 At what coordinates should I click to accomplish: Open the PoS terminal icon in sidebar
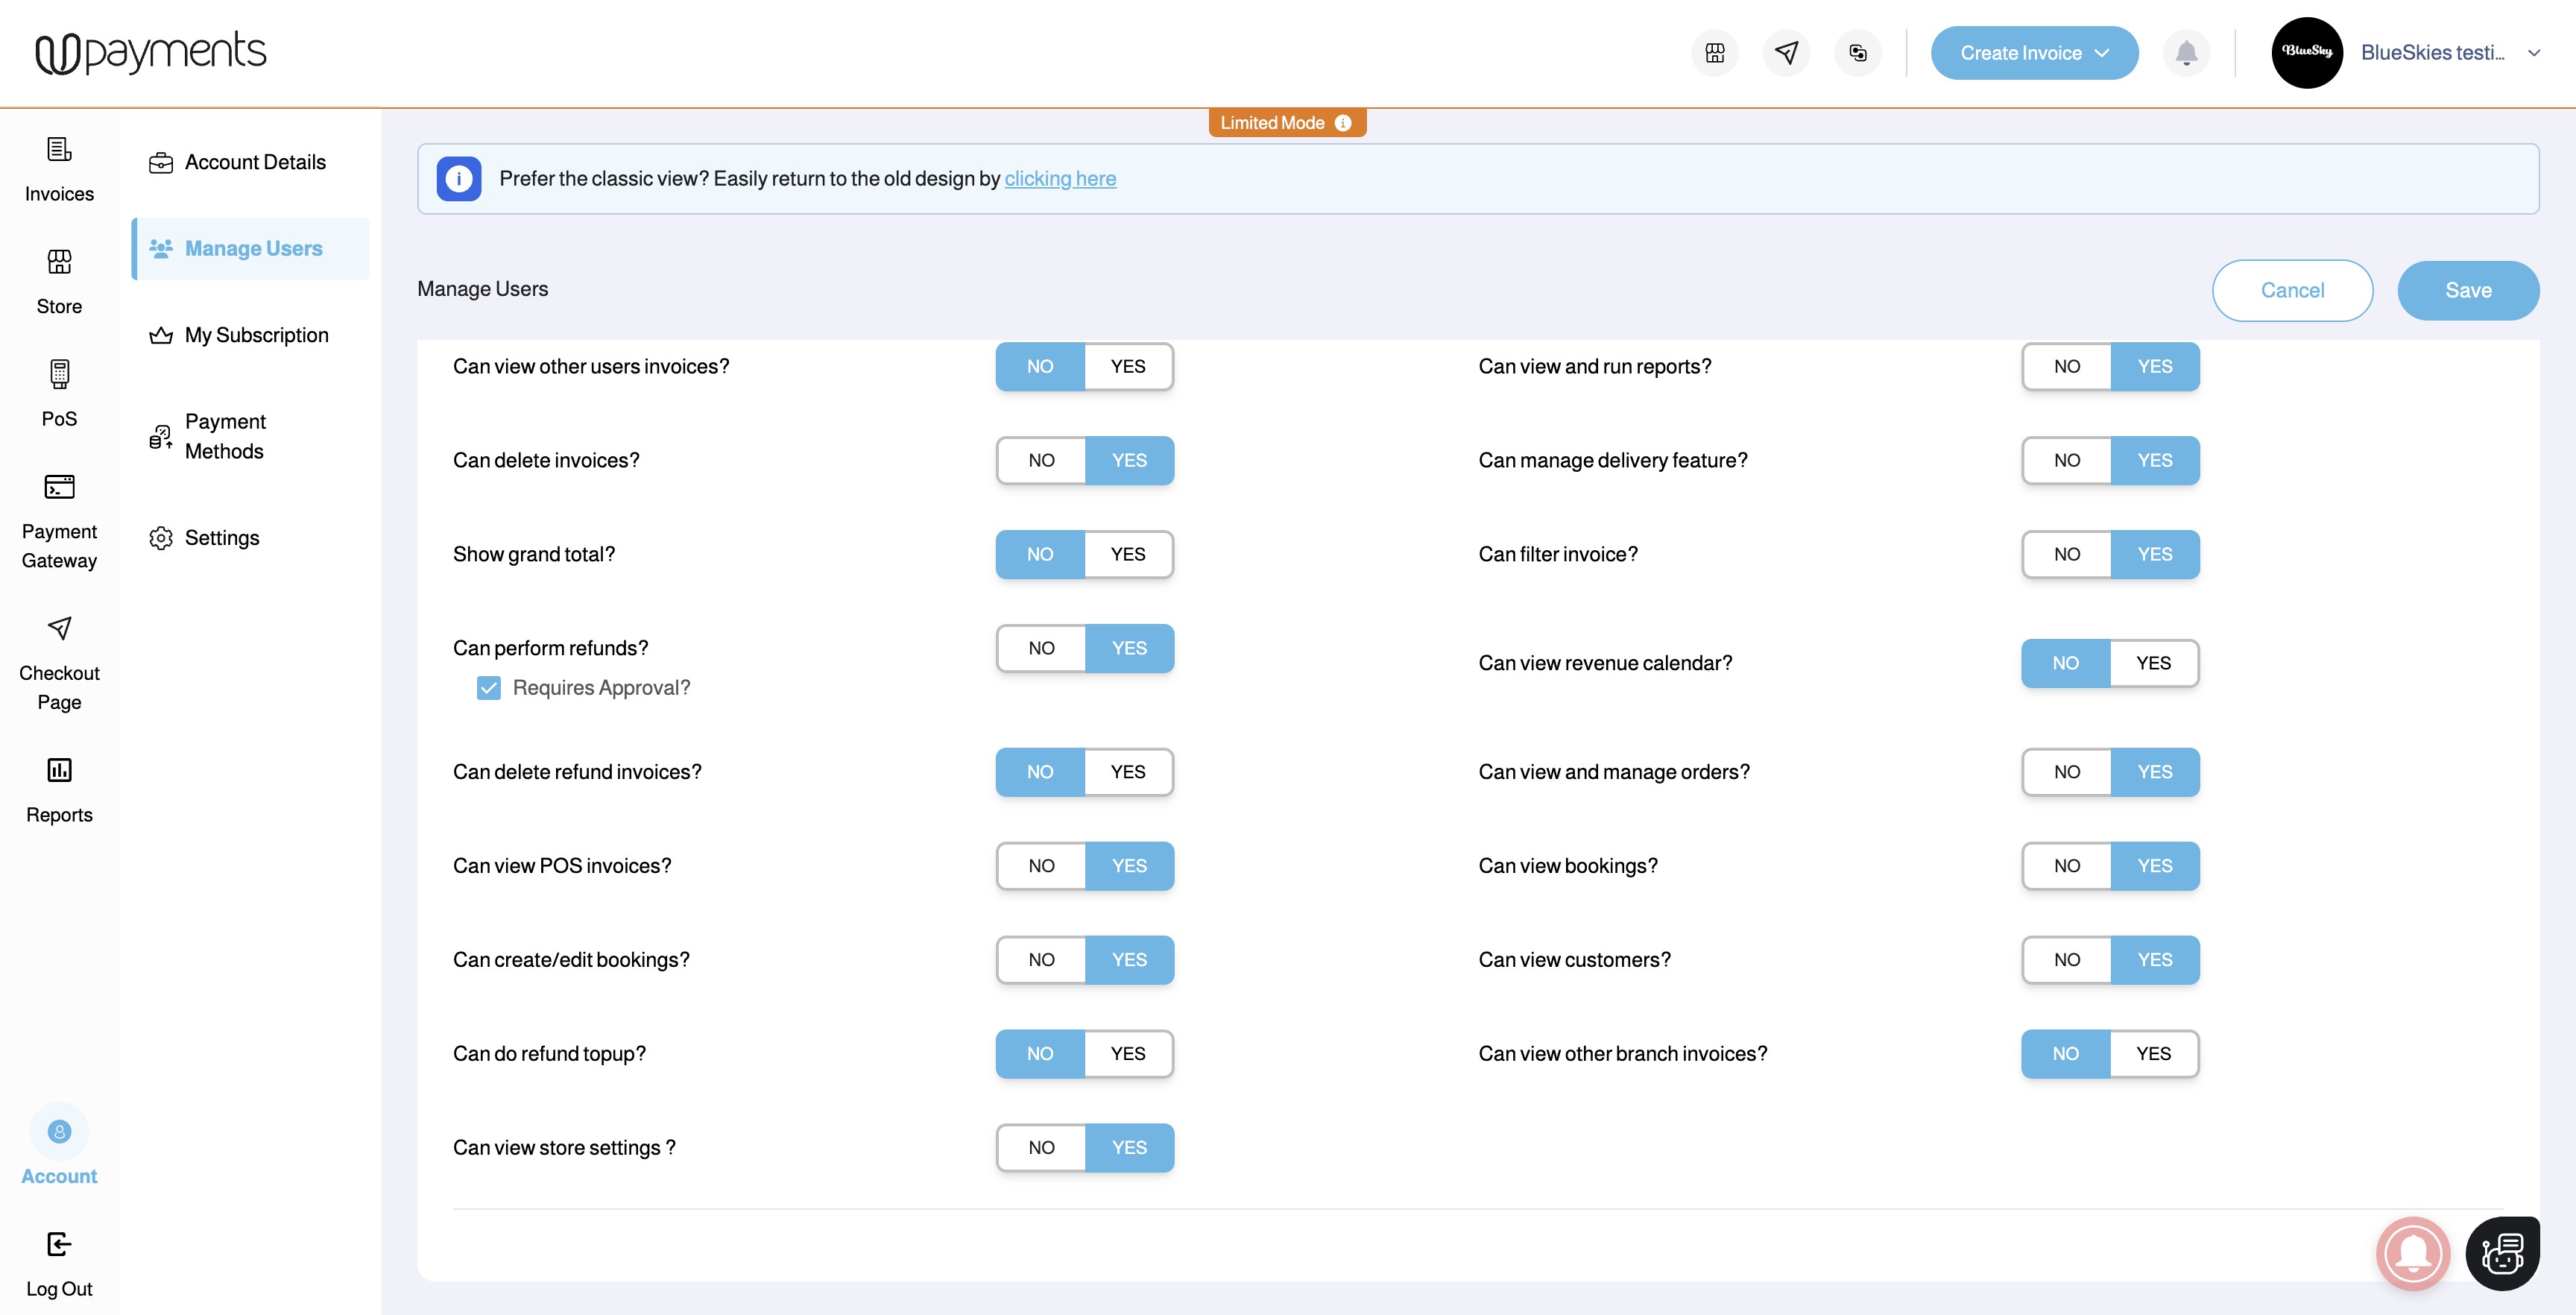[59, 374]
